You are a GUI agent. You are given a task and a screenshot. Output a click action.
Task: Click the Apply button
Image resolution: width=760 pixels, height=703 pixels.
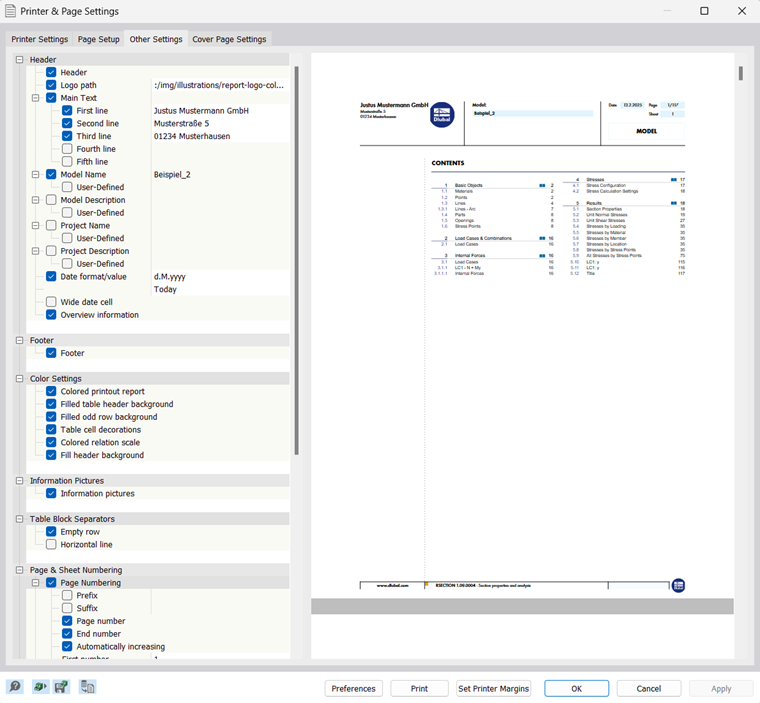[721, 688]
